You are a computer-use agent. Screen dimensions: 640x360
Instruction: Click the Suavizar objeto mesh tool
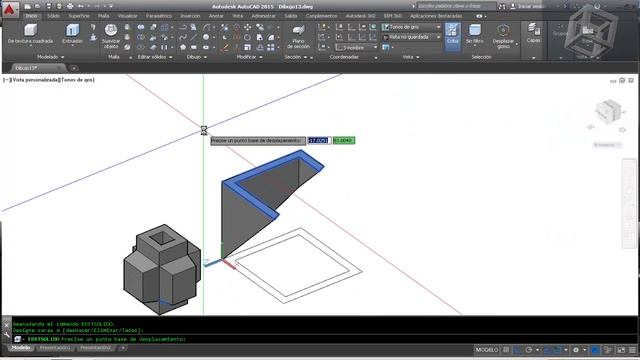click(x=111, y=36)
